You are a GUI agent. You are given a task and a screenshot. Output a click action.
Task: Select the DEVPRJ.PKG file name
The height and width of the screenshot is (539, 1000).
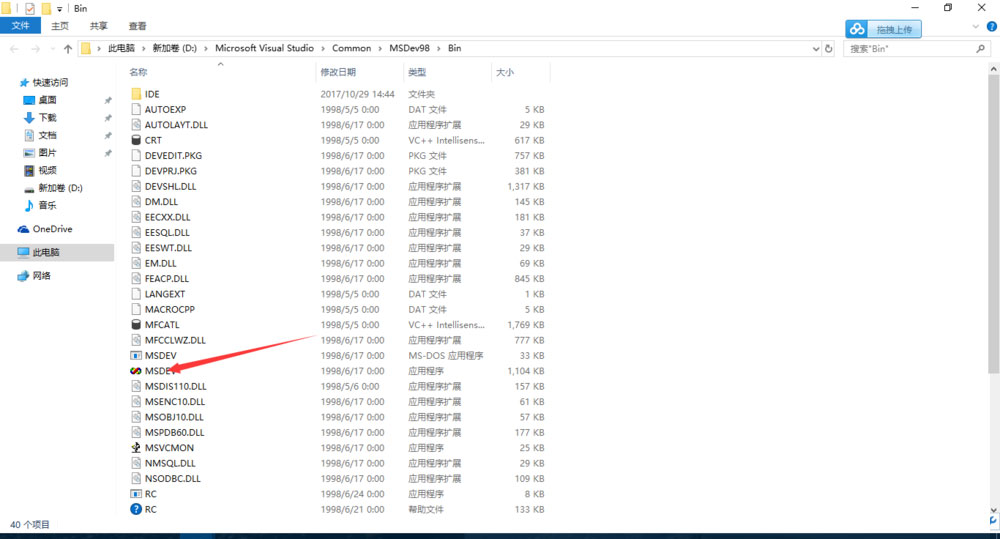[x=170, y=171]
